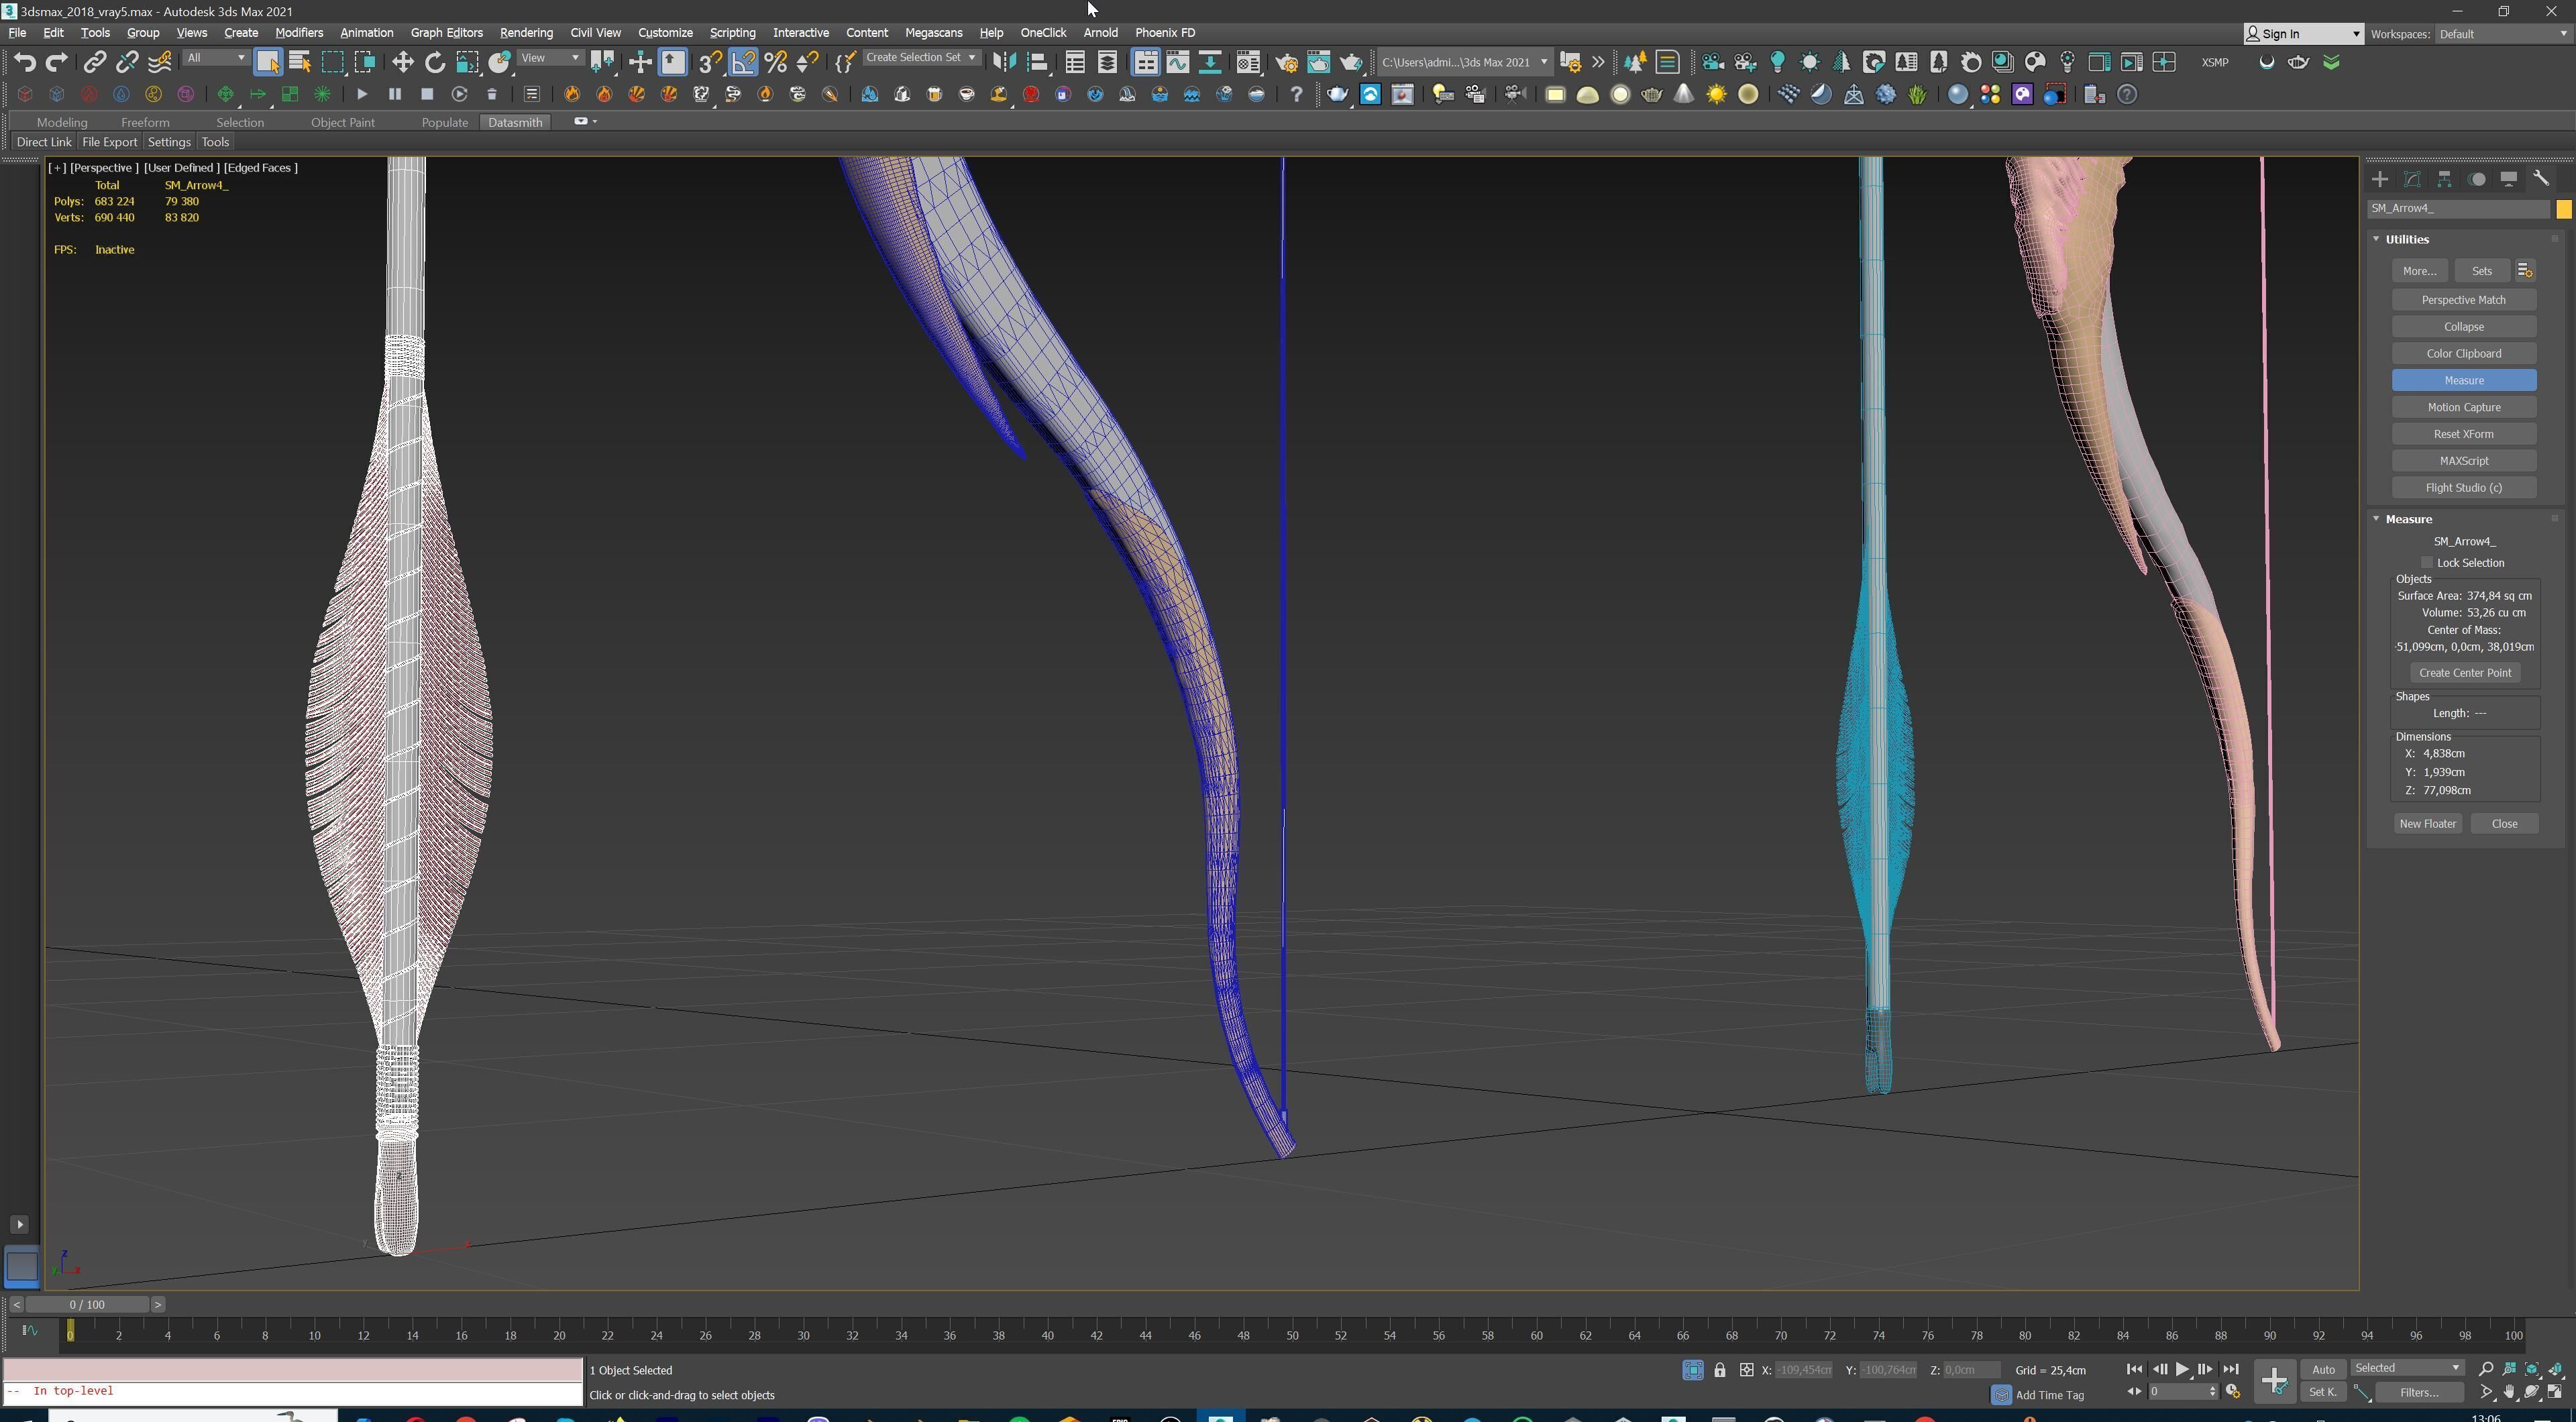This screenshot has height=1422, width=2576.
Task: Click the yellow object color swatch
Action: (2563, 209)
